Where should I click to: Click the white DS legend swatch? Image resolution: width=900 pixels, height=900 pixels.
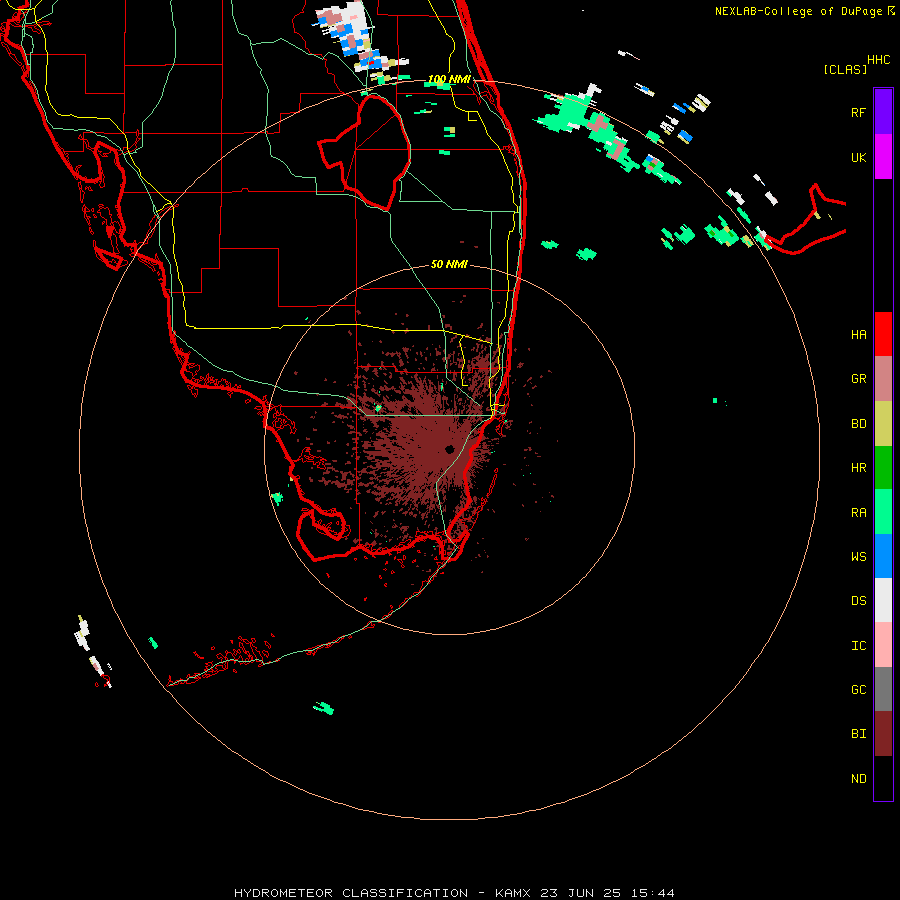883,600
